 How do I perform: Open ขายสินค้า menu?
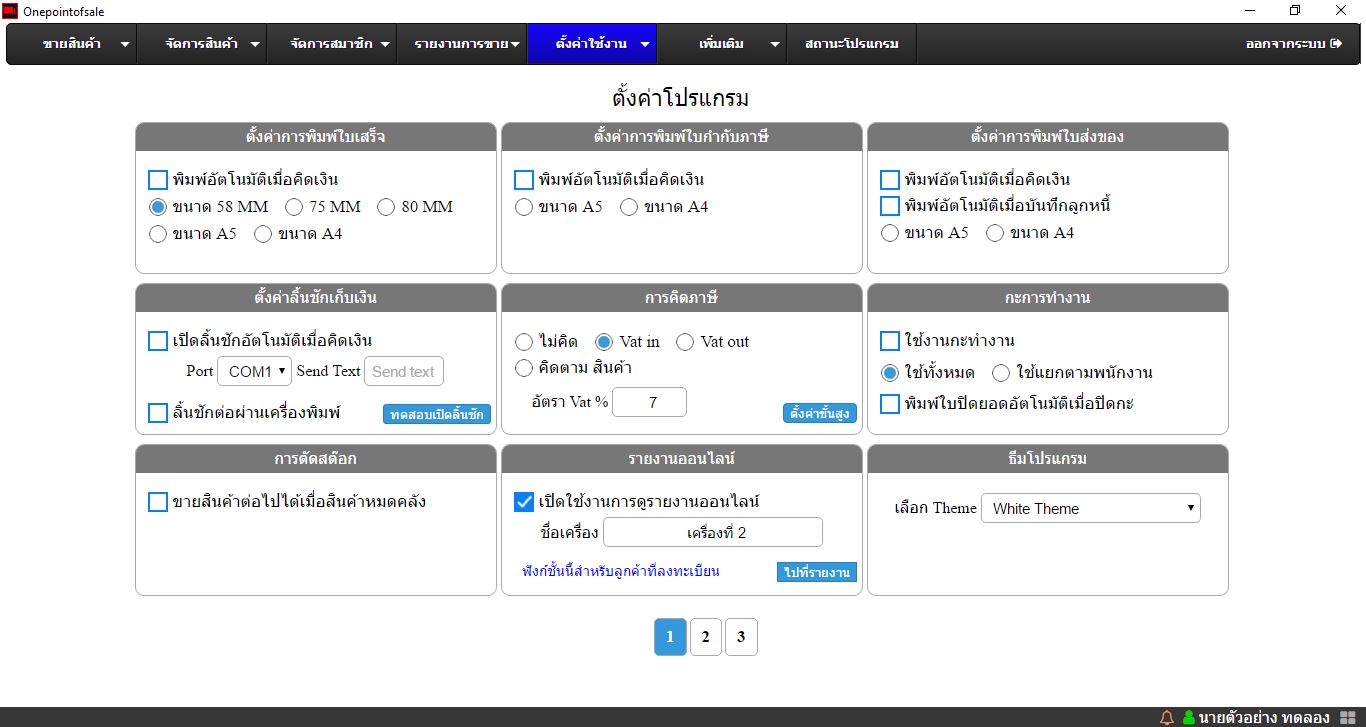pyautogui.click(x=72, y=44)
